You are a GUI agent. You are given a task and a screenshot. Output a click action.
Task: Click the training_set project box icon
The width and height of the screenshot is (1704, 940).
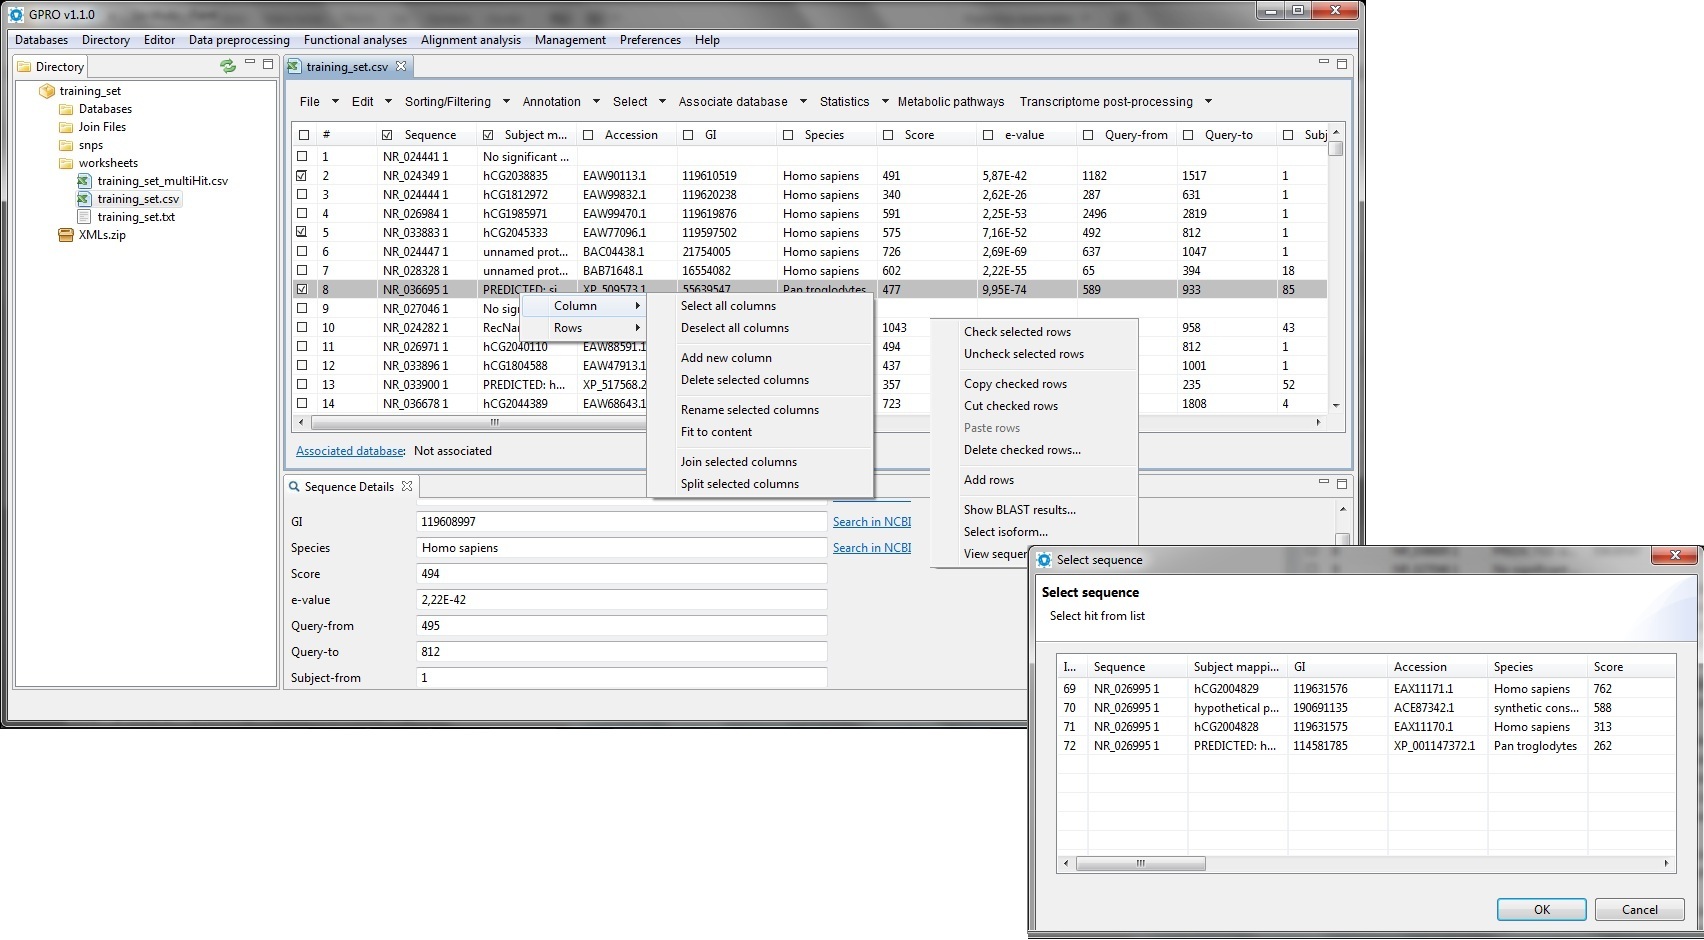(x=46, y=91)
